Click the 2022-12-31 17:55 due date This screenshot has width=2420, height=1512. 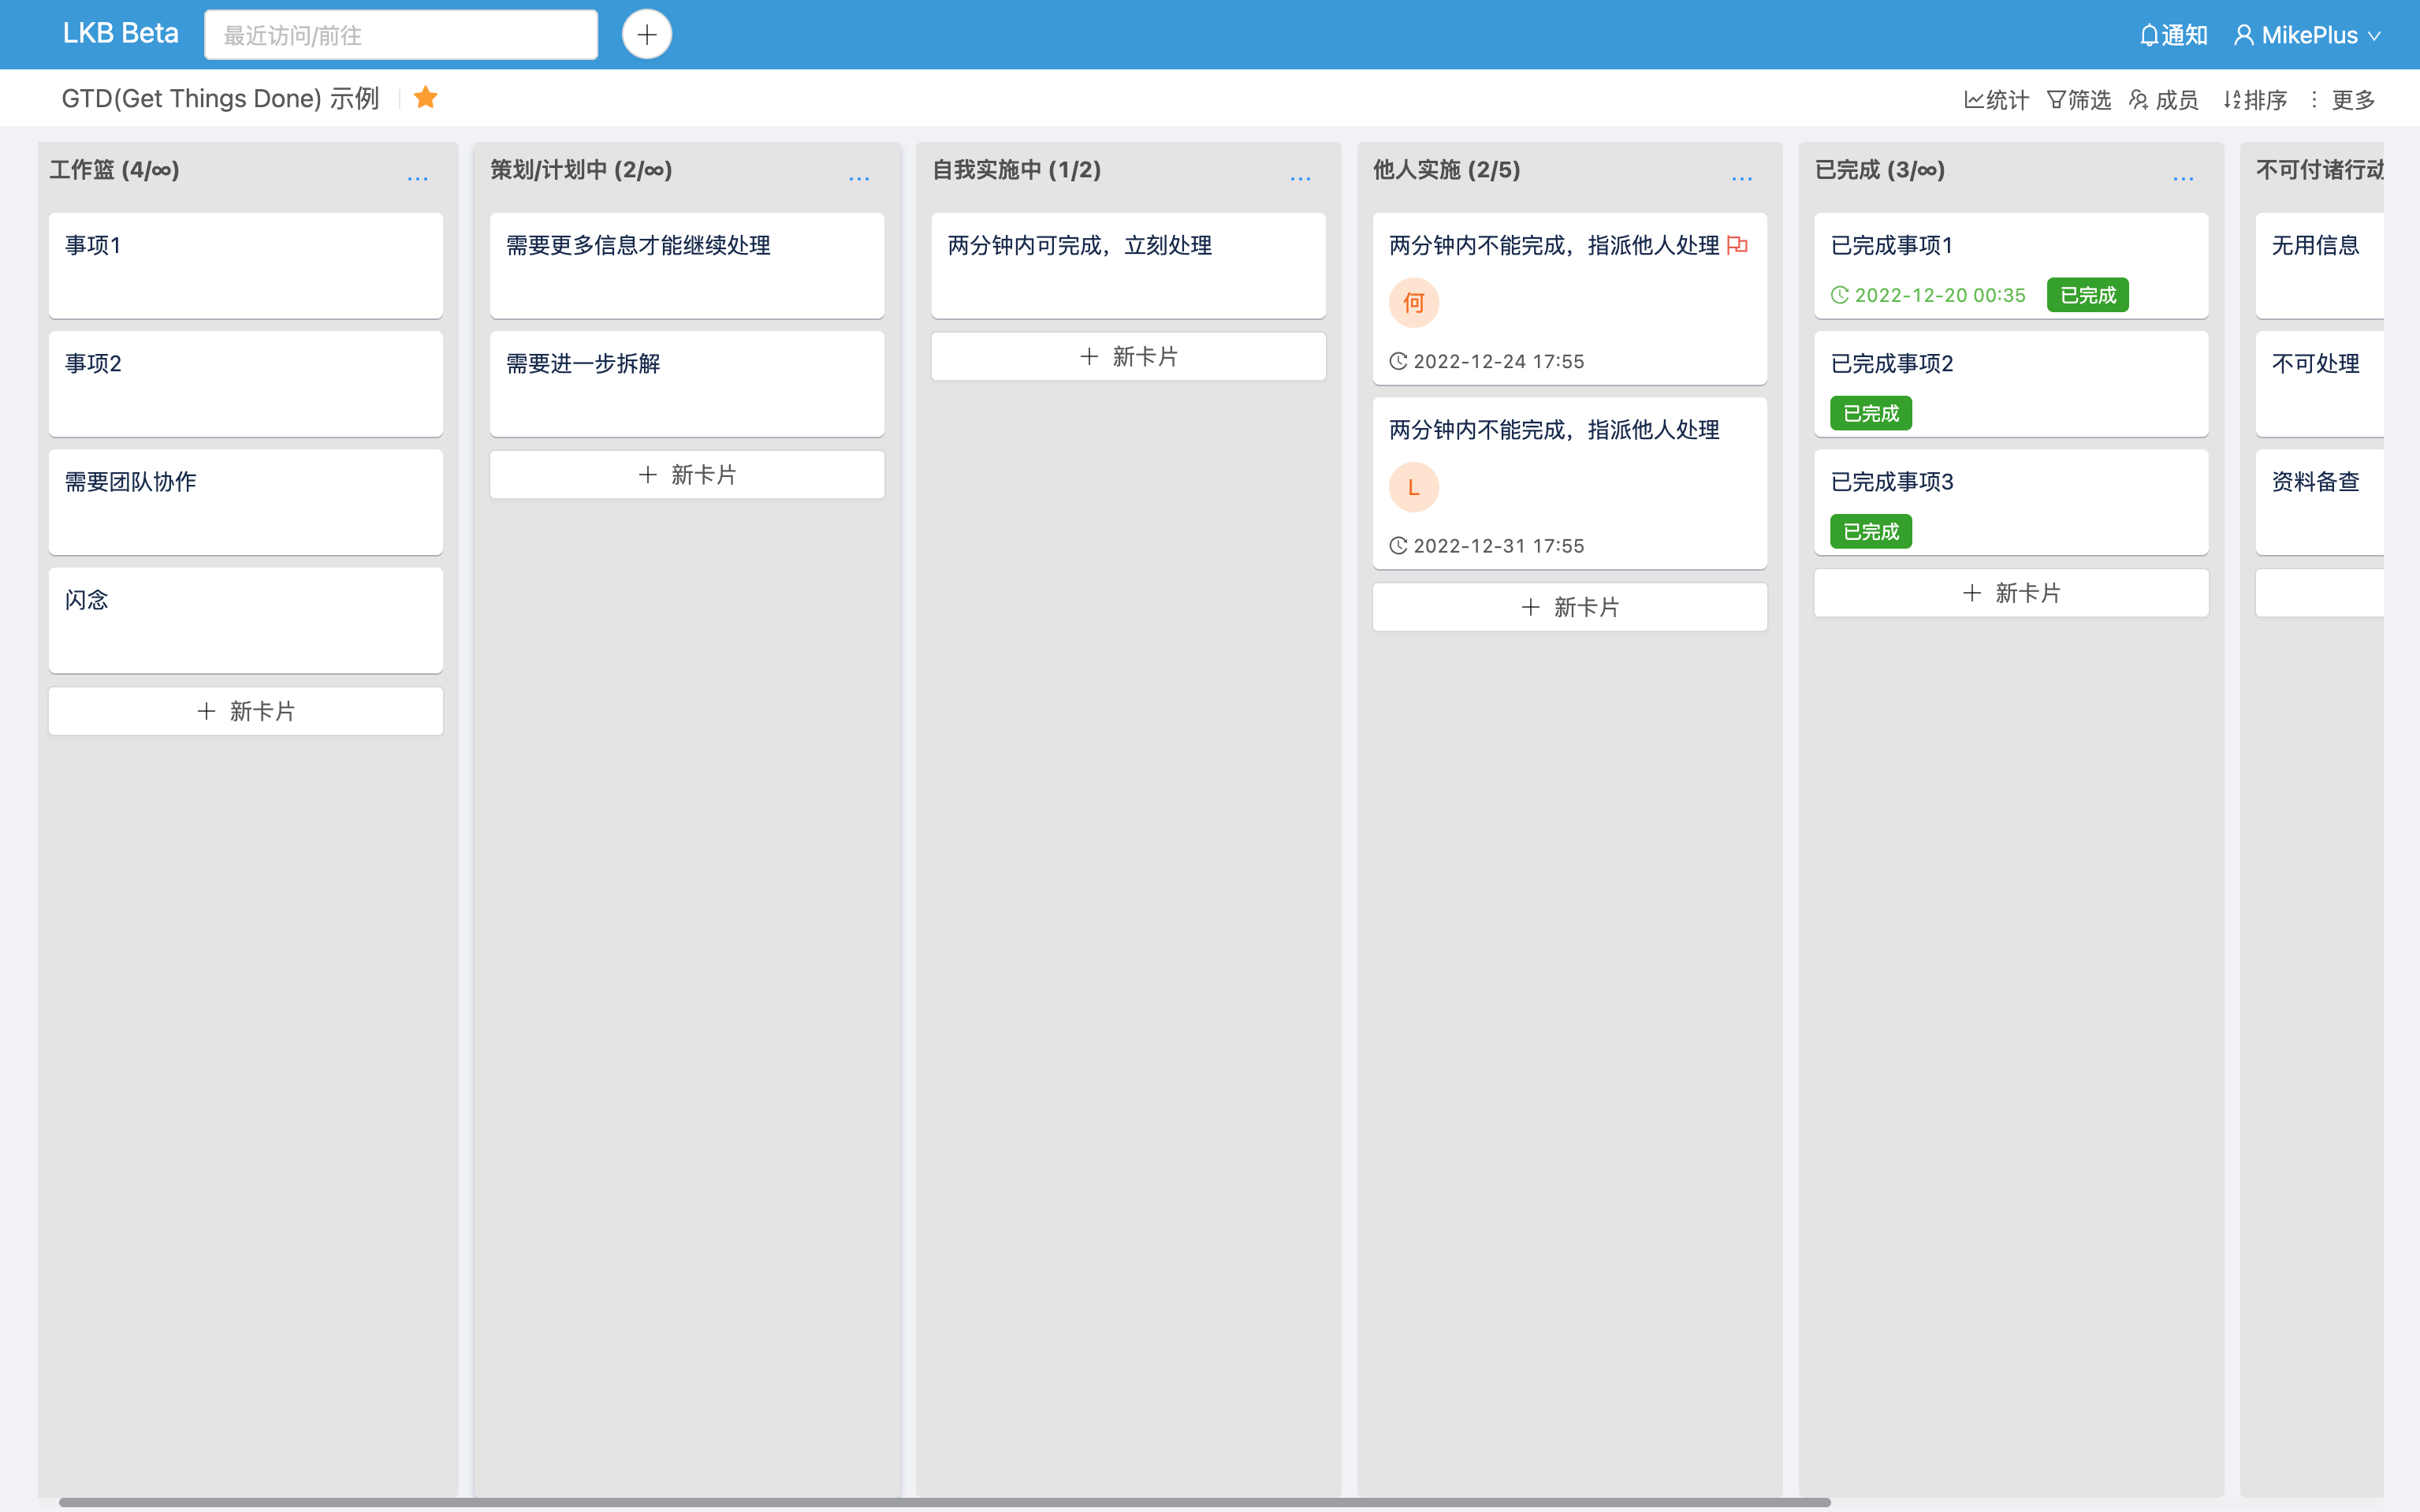click(x=1487, y=546)
